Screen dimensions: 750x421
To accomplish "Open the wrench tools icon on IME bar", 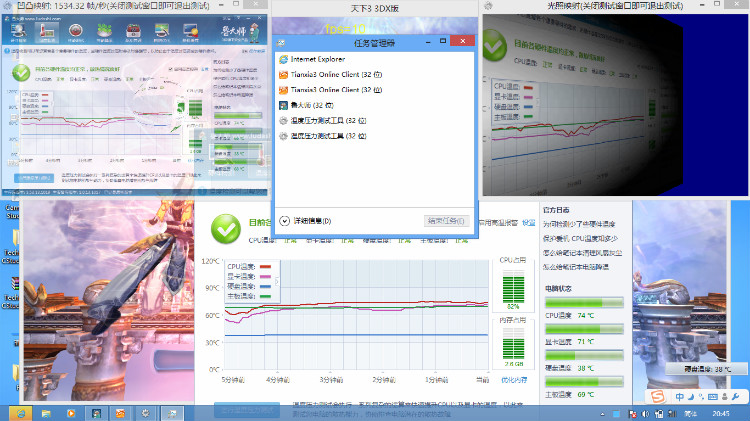I will point(736,397).
